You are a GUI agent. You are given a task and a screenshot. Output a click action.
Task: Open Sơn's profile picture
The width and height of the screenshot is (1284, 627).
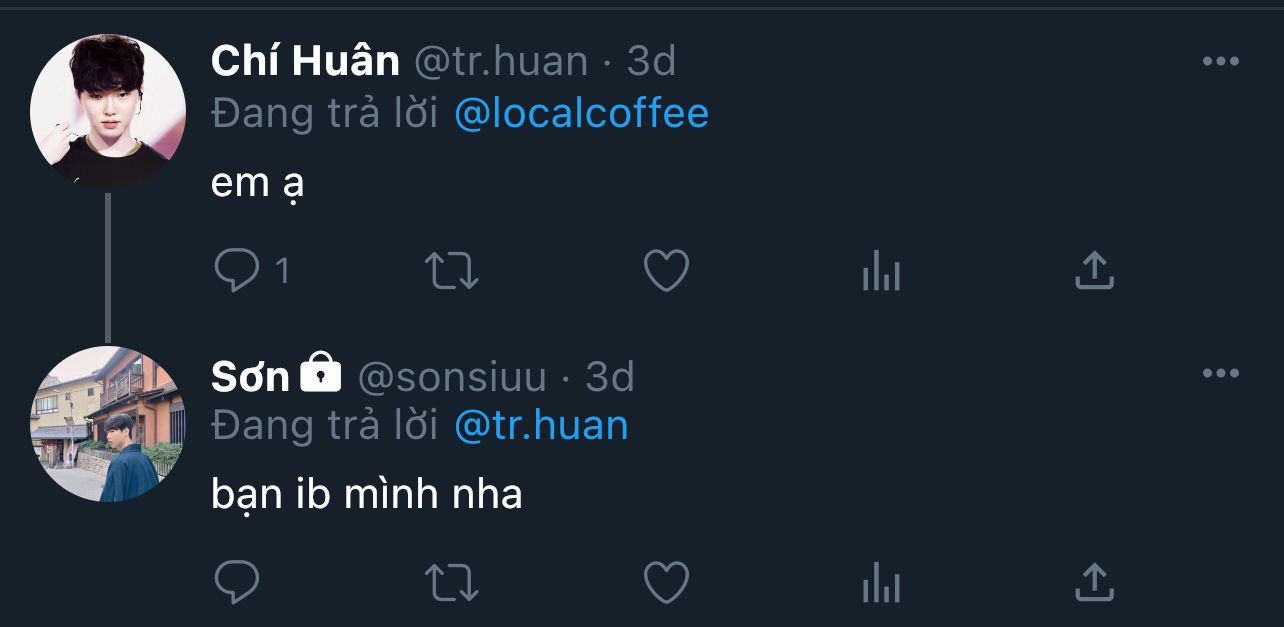108,424
